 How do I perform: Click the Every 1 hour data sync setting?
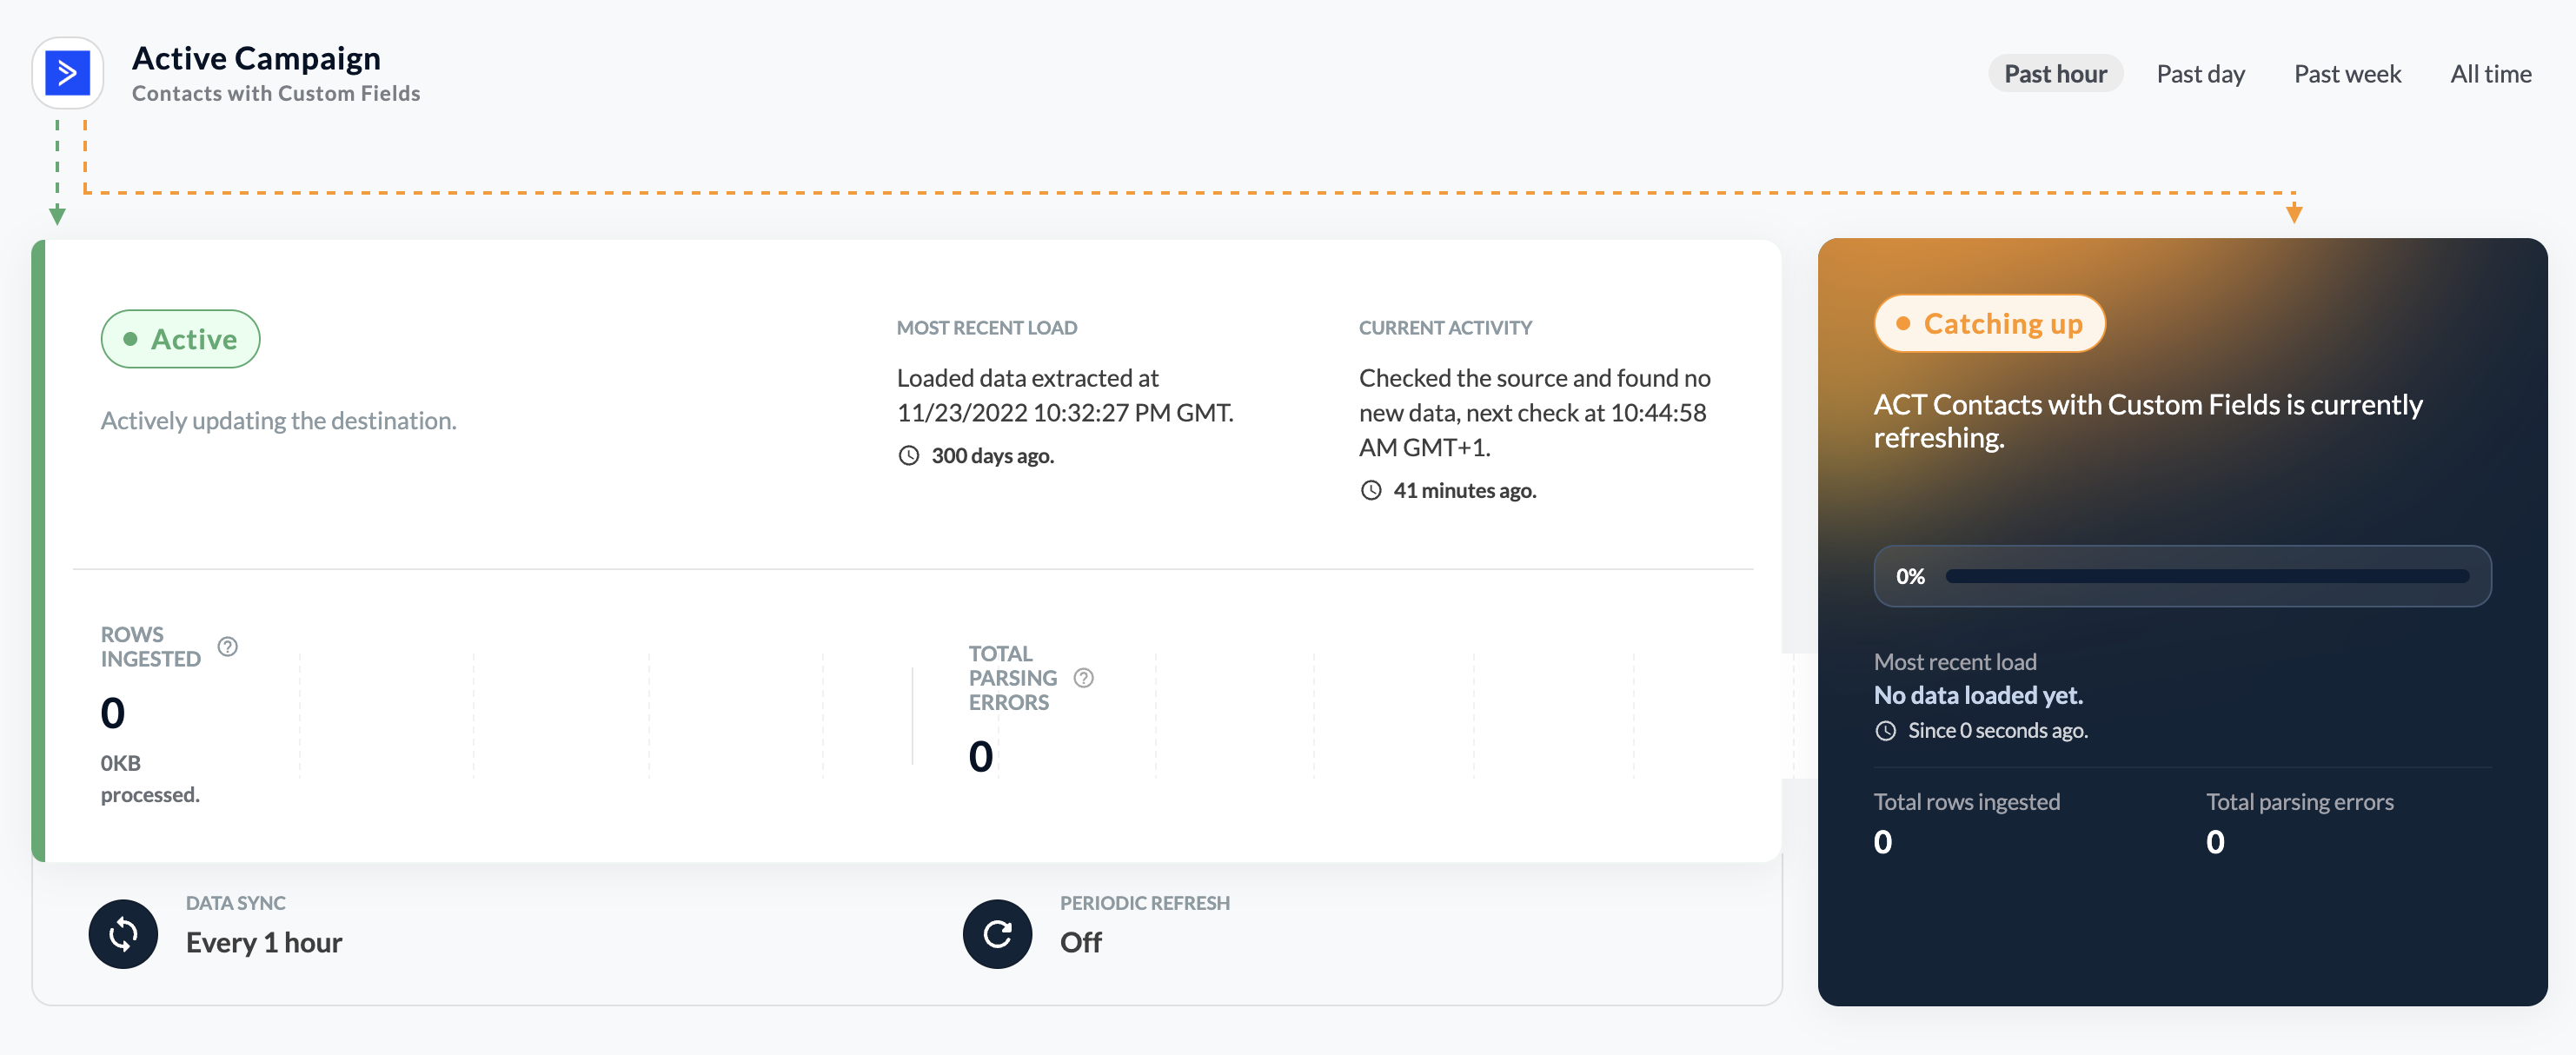click(x=264, y=942)
